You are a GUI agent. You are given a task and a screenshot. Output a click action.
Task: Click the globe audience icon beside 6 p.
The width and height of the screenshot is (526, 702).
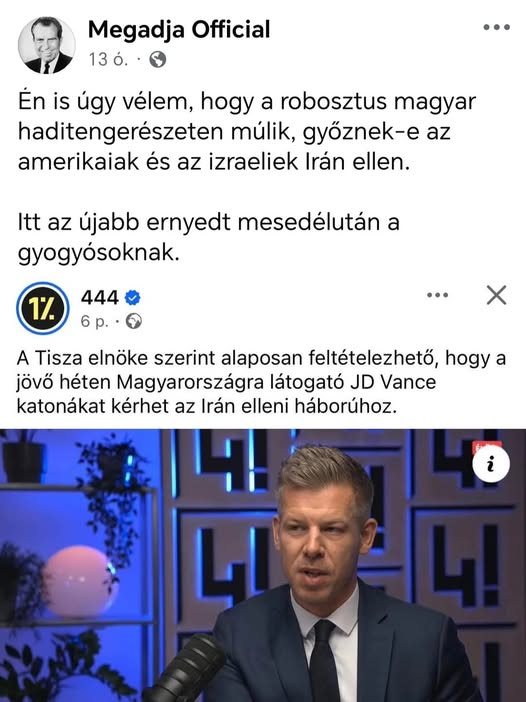point(133,321)
